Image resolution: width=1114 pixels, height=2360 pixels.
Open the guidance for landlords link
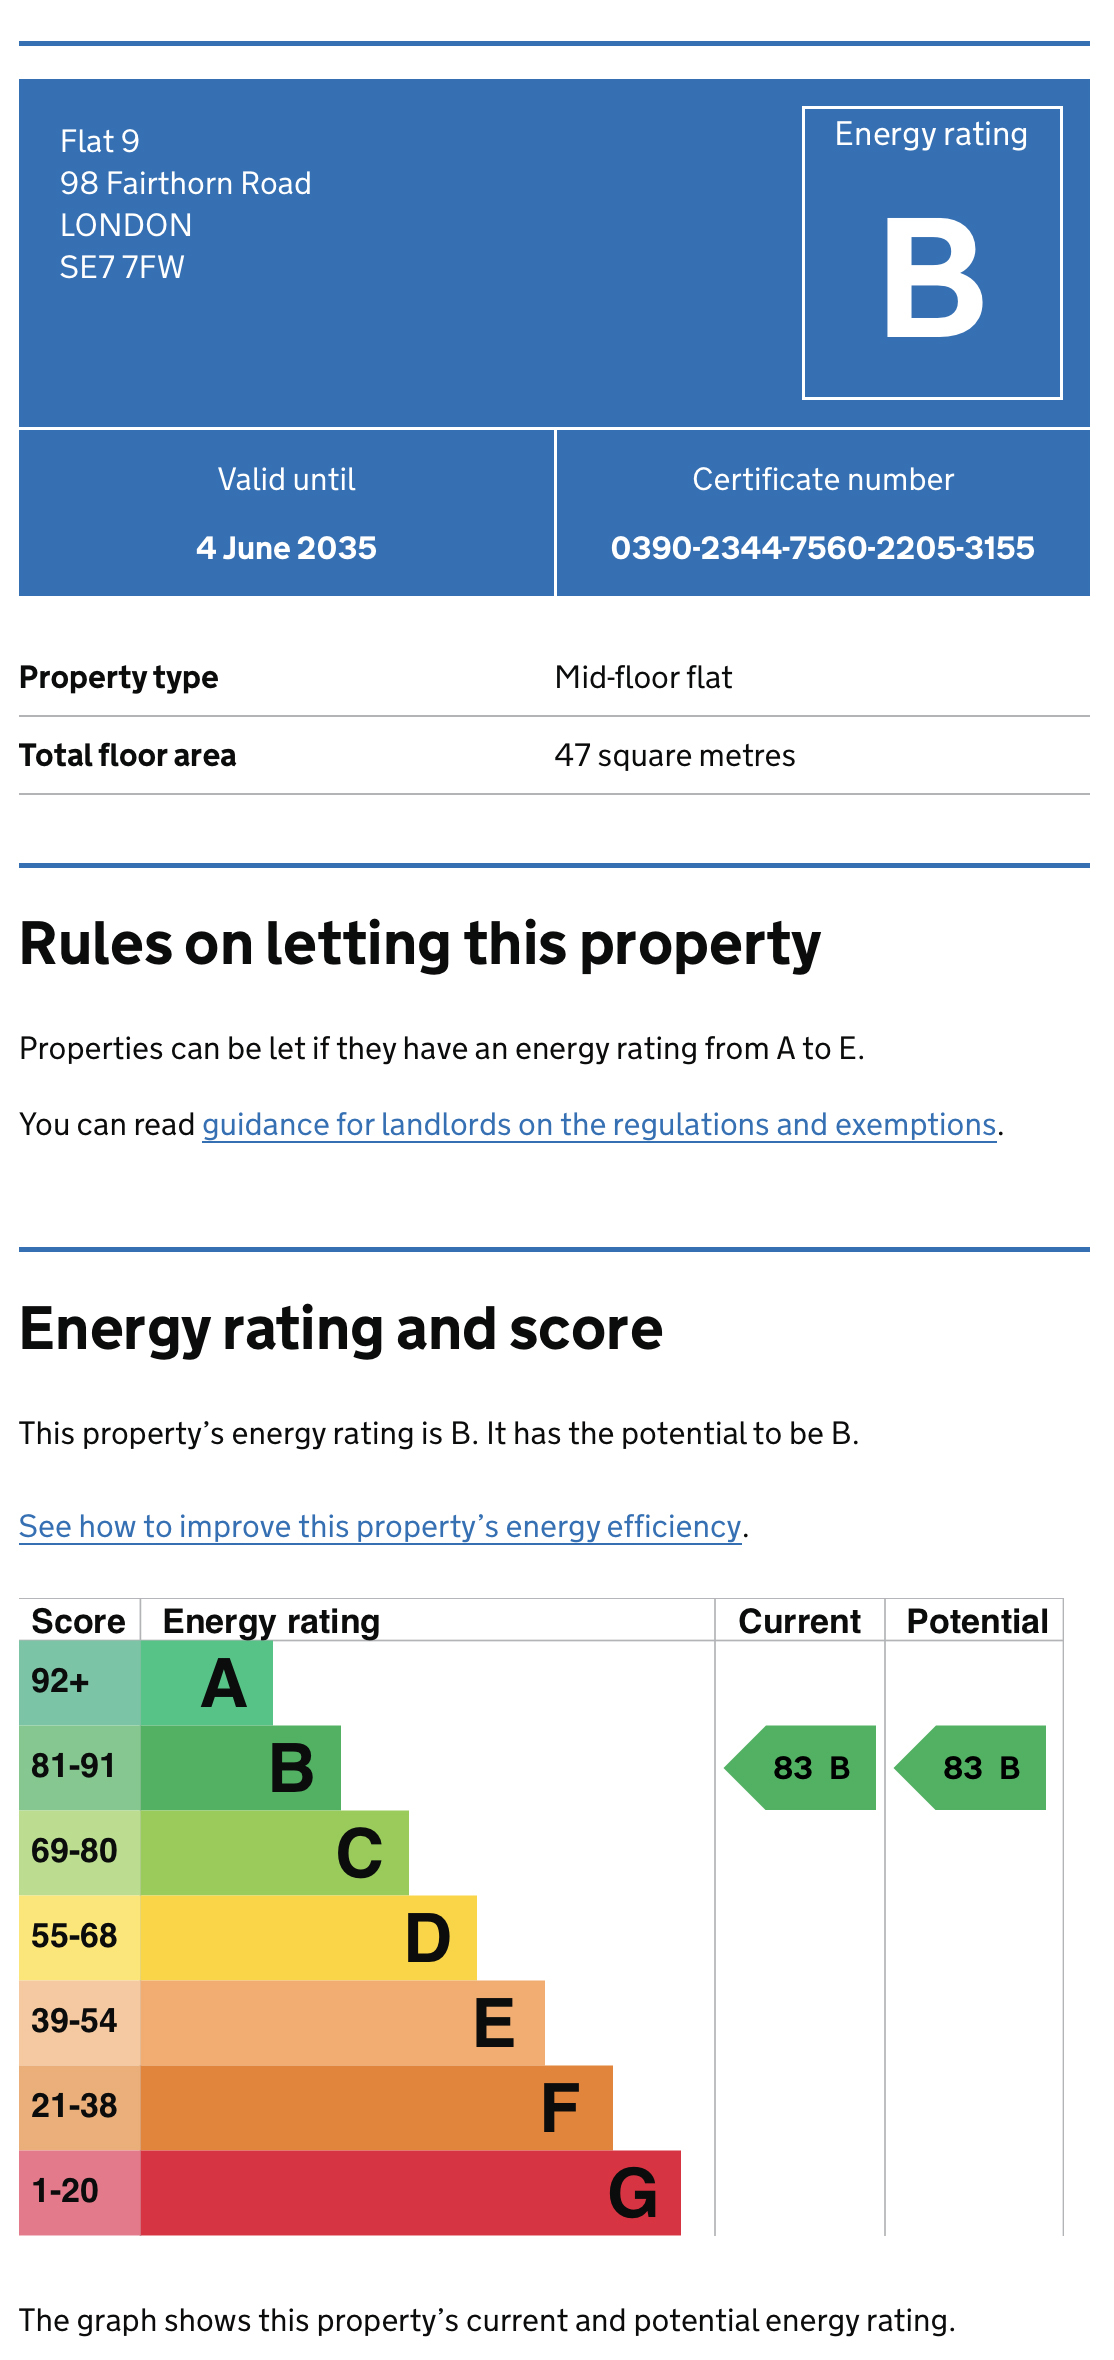click(x=599, y=1125)
